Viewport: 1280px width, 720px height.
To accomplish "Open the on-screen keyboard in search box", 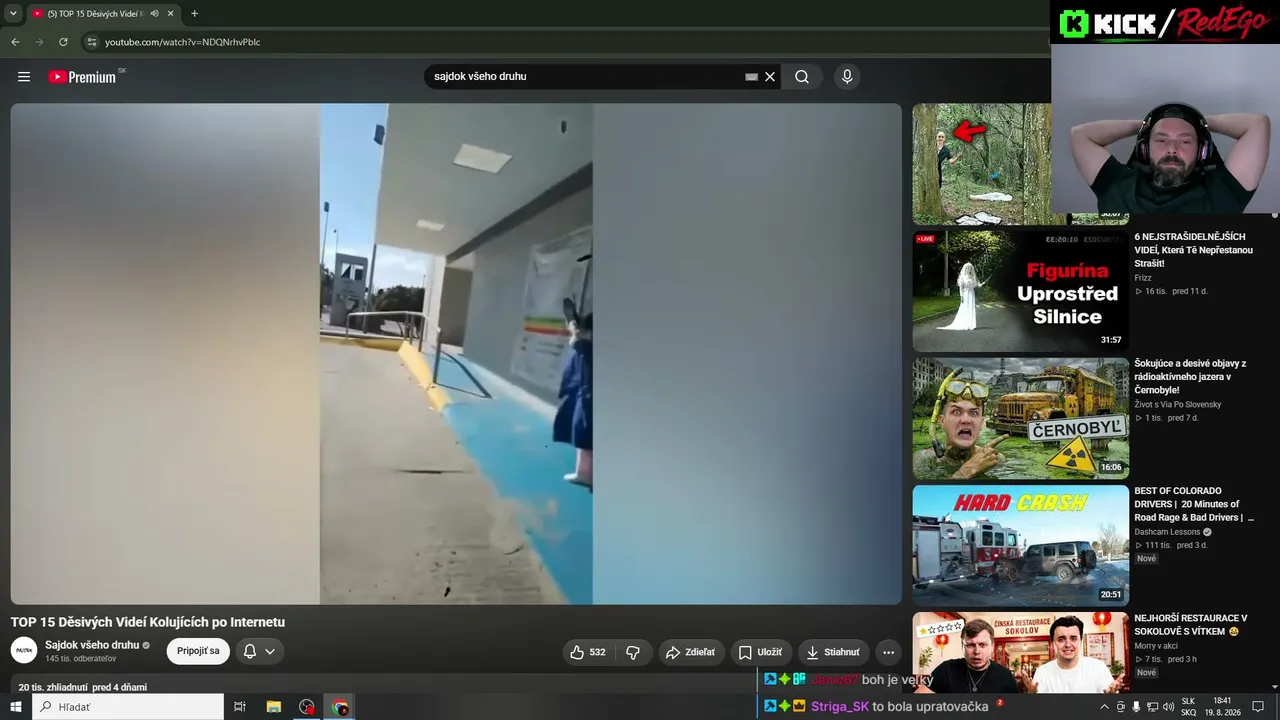I will click(x=751, y=77).
